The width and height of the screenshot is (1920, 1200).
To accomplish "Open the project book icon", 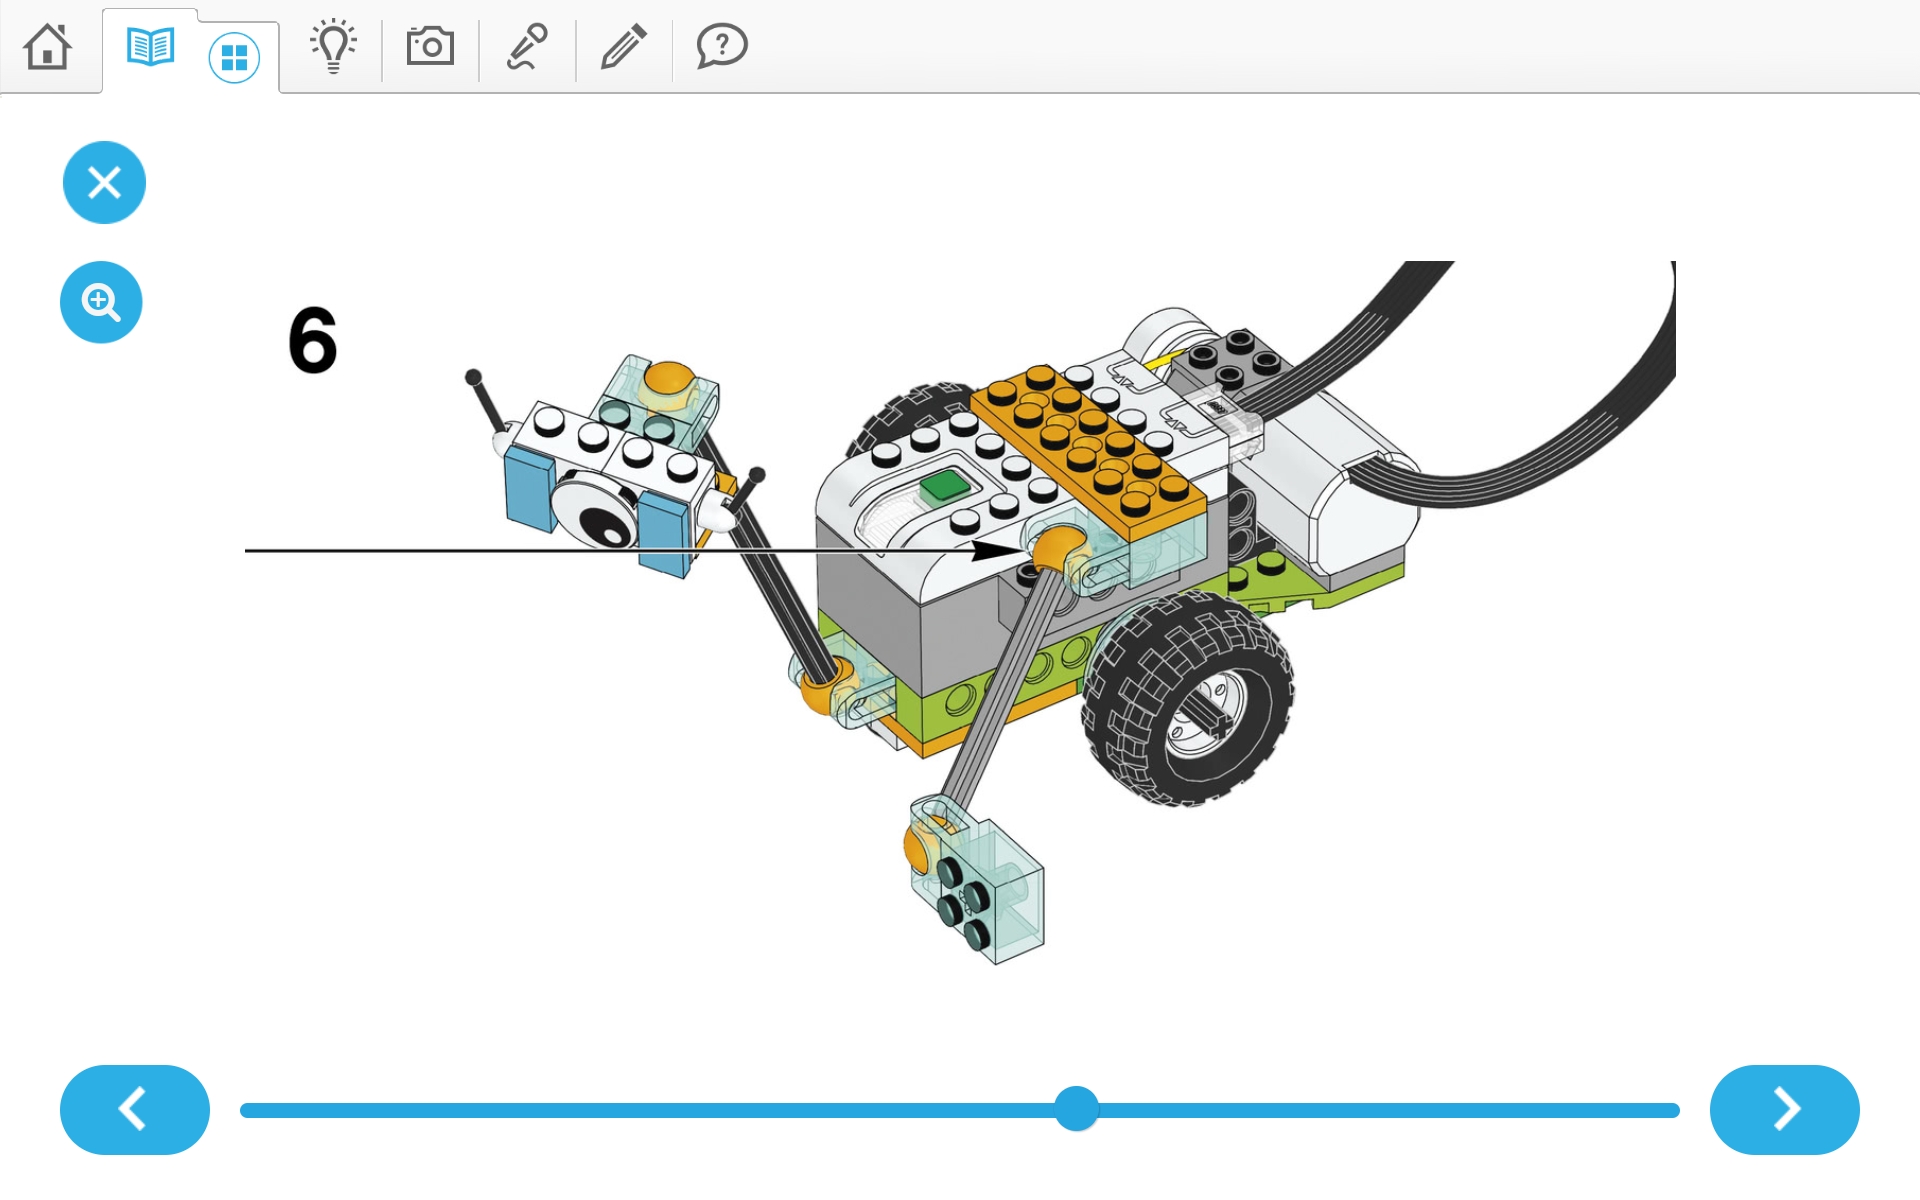I will [151, 47].
